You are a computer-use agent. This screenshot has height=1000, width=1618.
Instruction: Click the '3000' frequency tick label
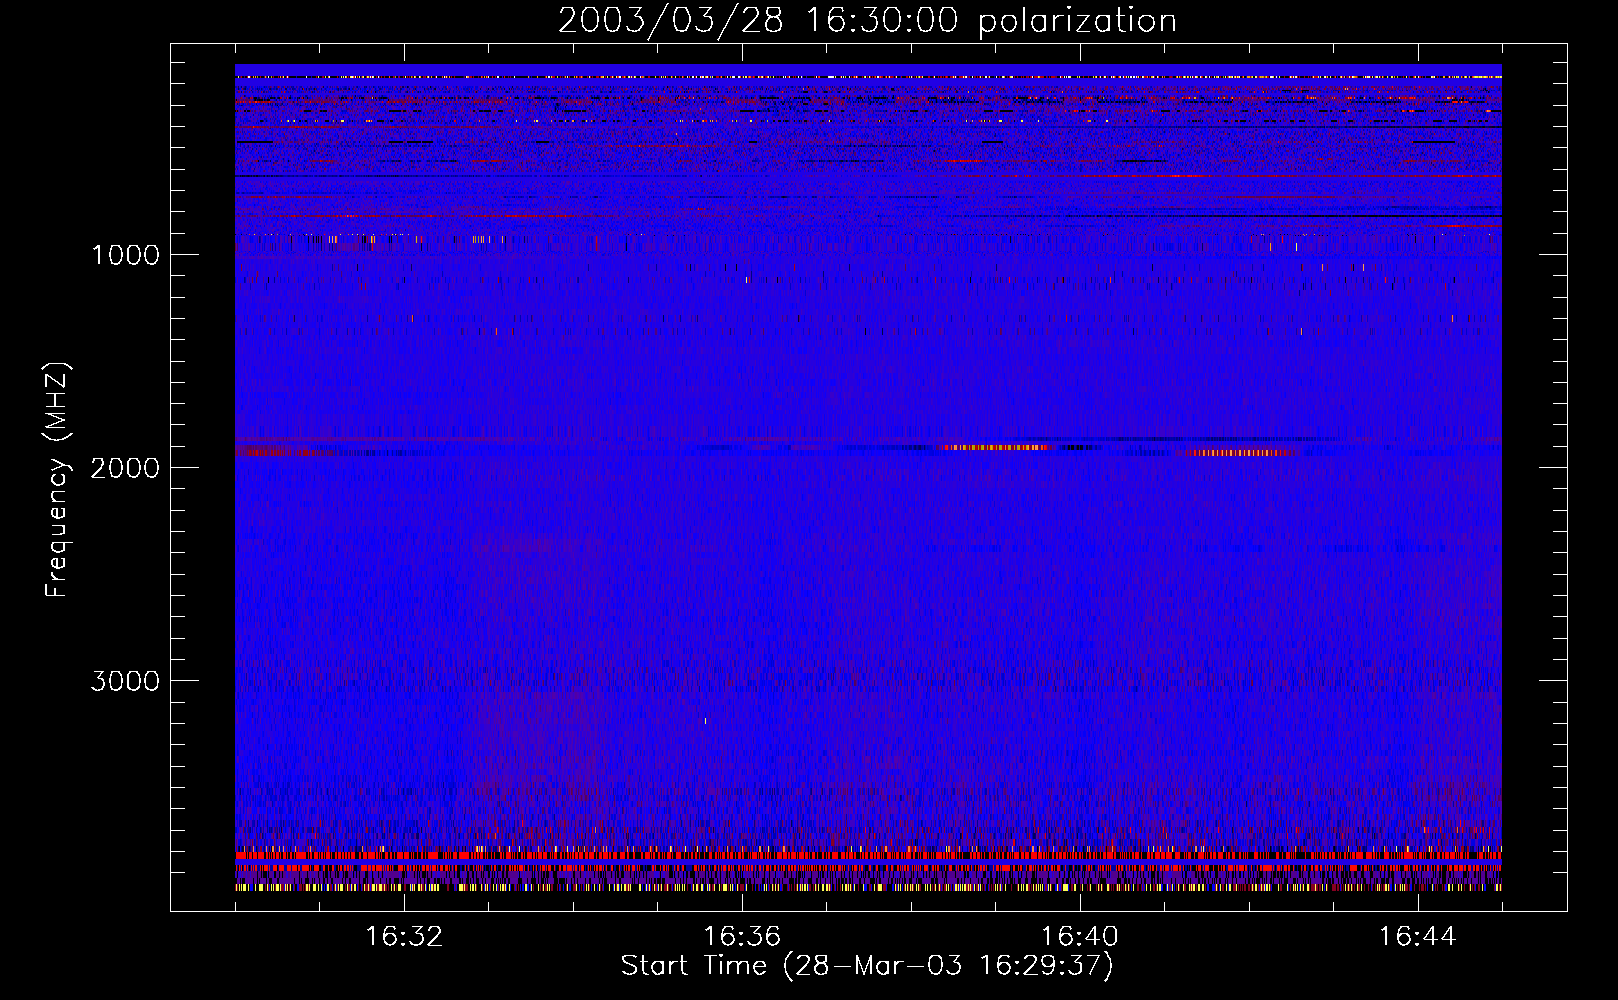pyautogui.click(x=125, y=681)
